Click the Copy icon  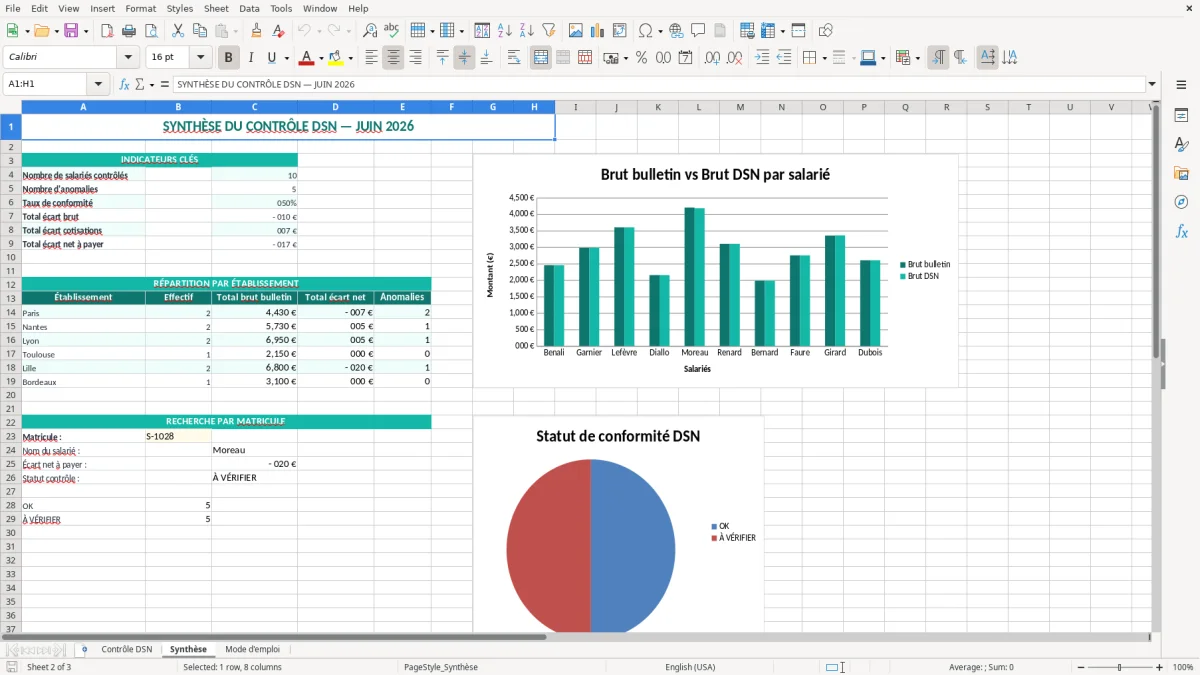coord(199,31)
